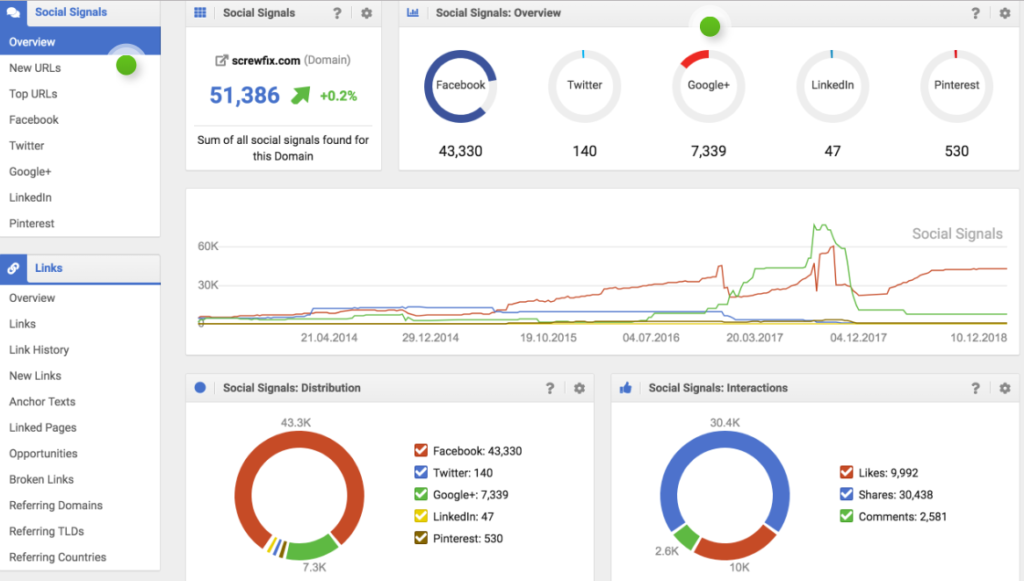The width and height of the screenshot is (1024, 581).
Task: Click the thumbs-up icon on the Interactions panel
Action: (x=625, y=388)
